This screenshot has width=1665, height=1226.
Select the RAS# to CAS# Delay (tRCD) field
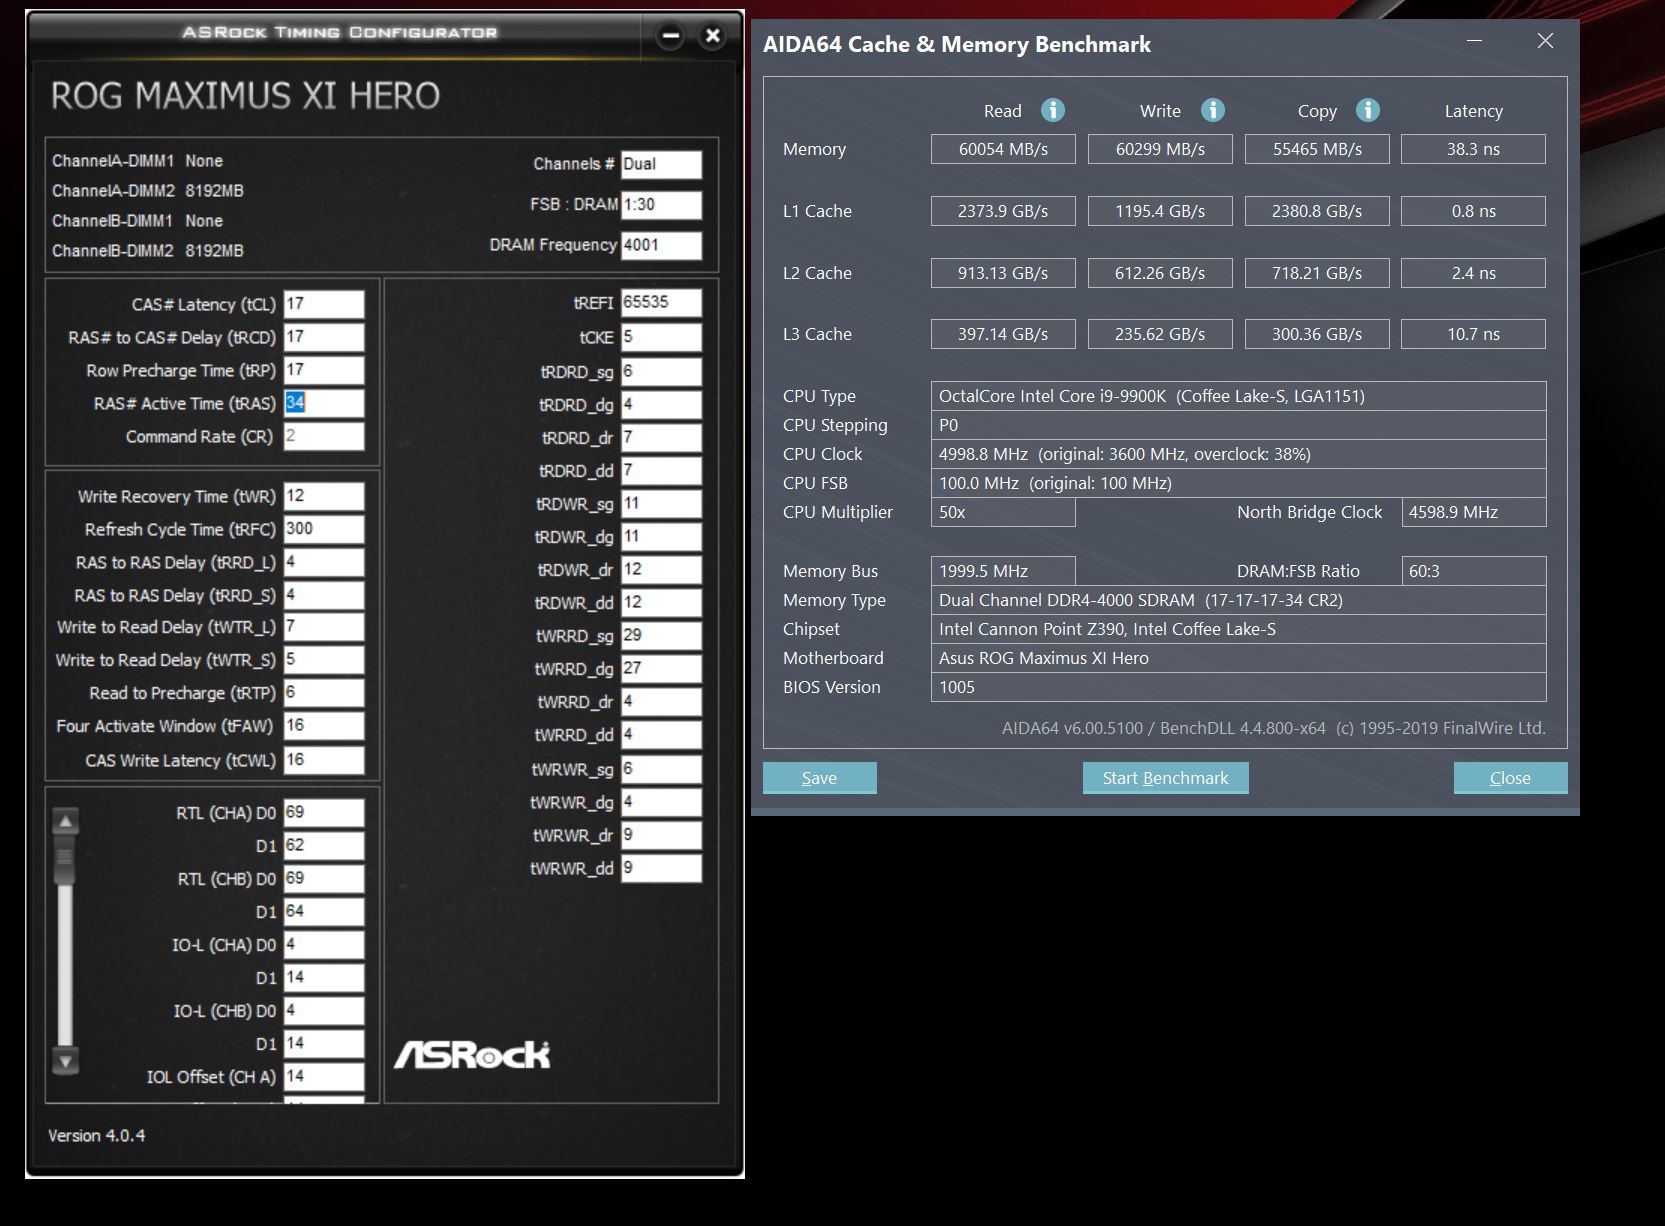[x=324, y=337]
